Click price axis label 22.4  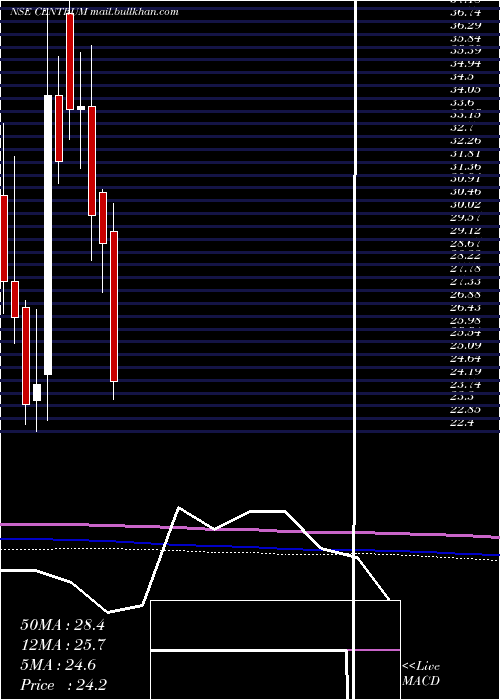pos(462,422)
